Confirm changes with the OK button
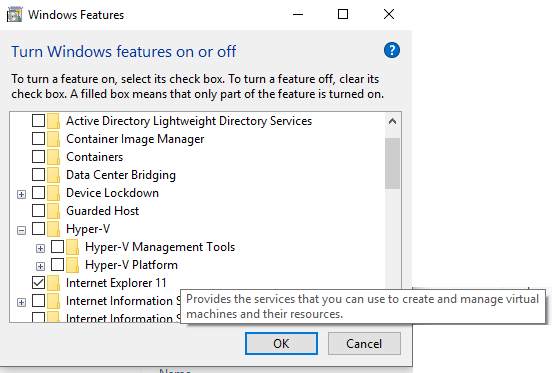This screenshot has height=373, width=552. (x=281, y=343)
